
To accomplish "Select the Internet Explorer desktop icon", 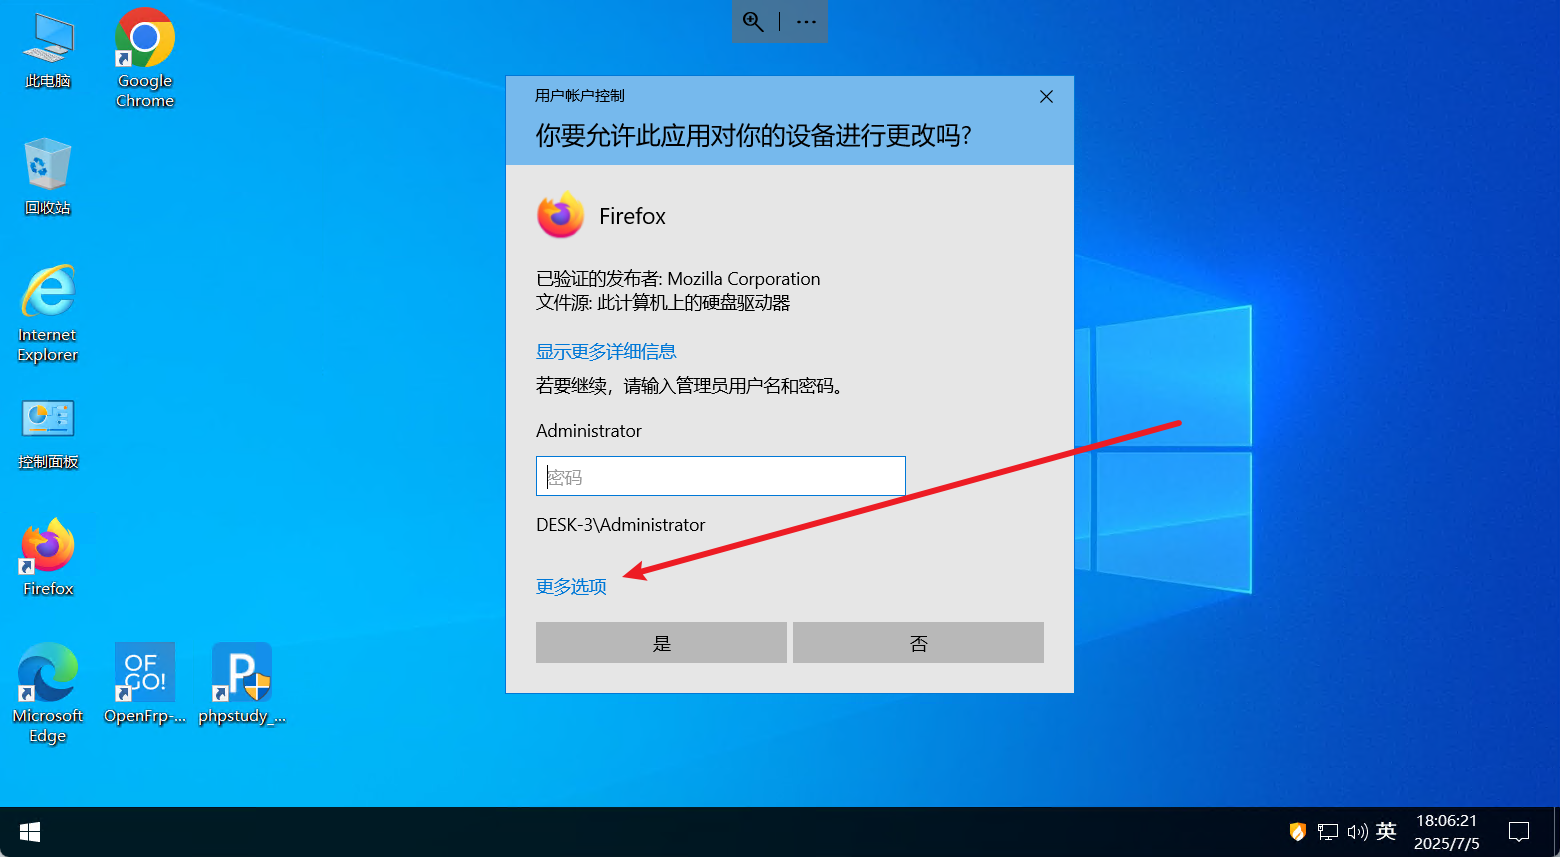I will [x=48, y=313].
